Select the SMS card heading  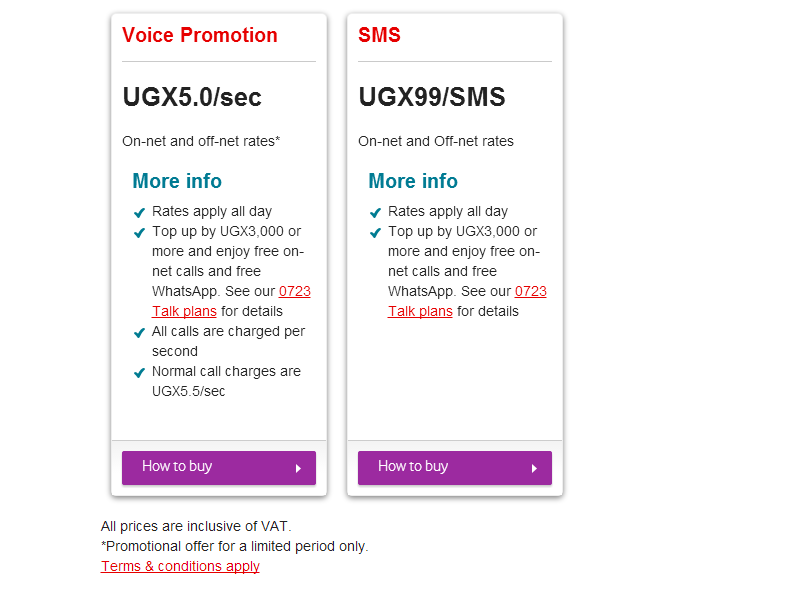point(379,35)
